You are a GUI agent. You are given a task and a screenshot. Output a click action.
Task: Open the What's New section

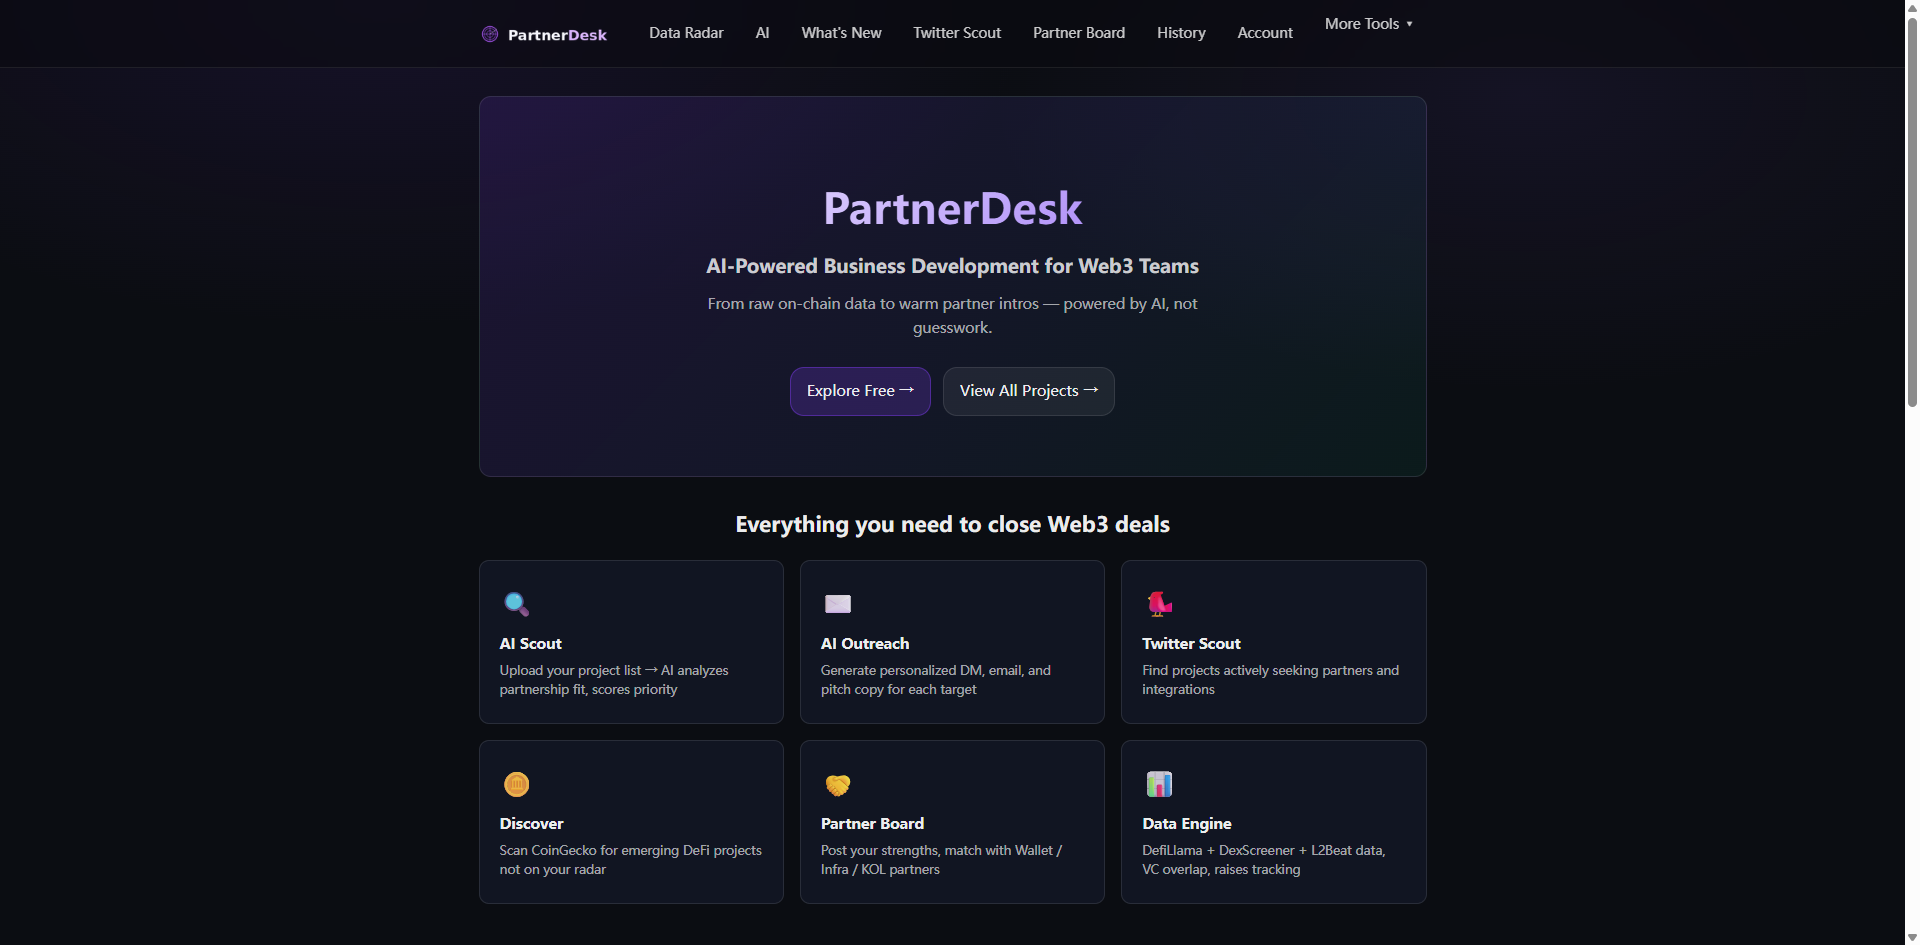840,32
